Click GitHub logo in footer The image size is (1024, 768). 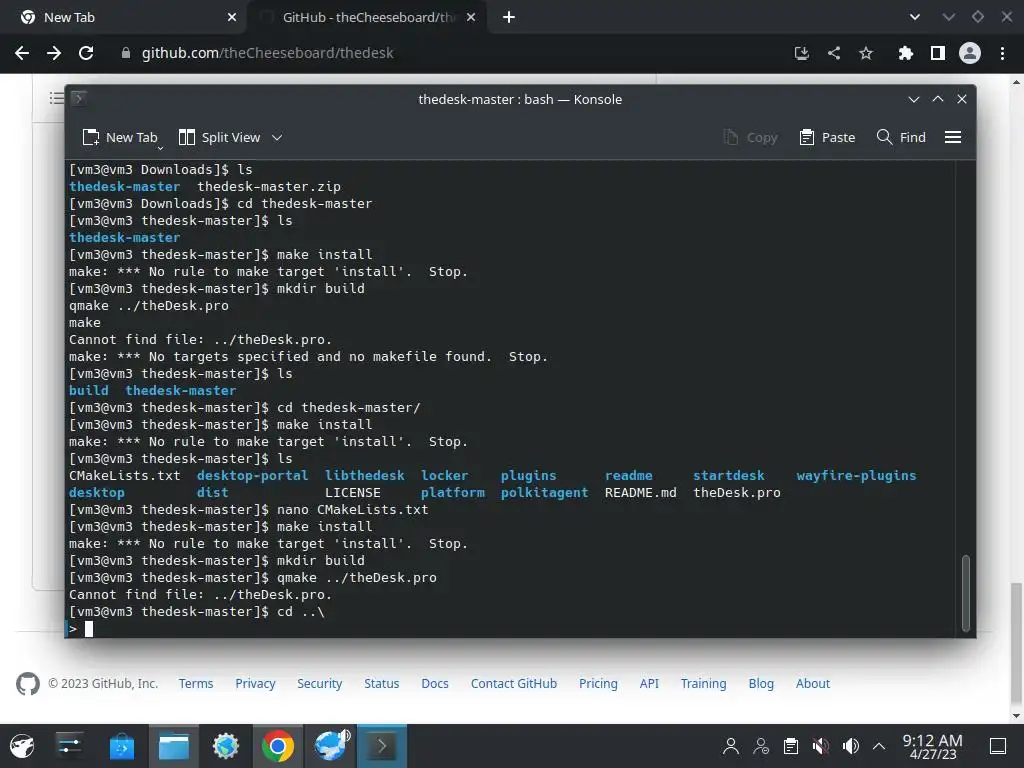pos(27,684)
